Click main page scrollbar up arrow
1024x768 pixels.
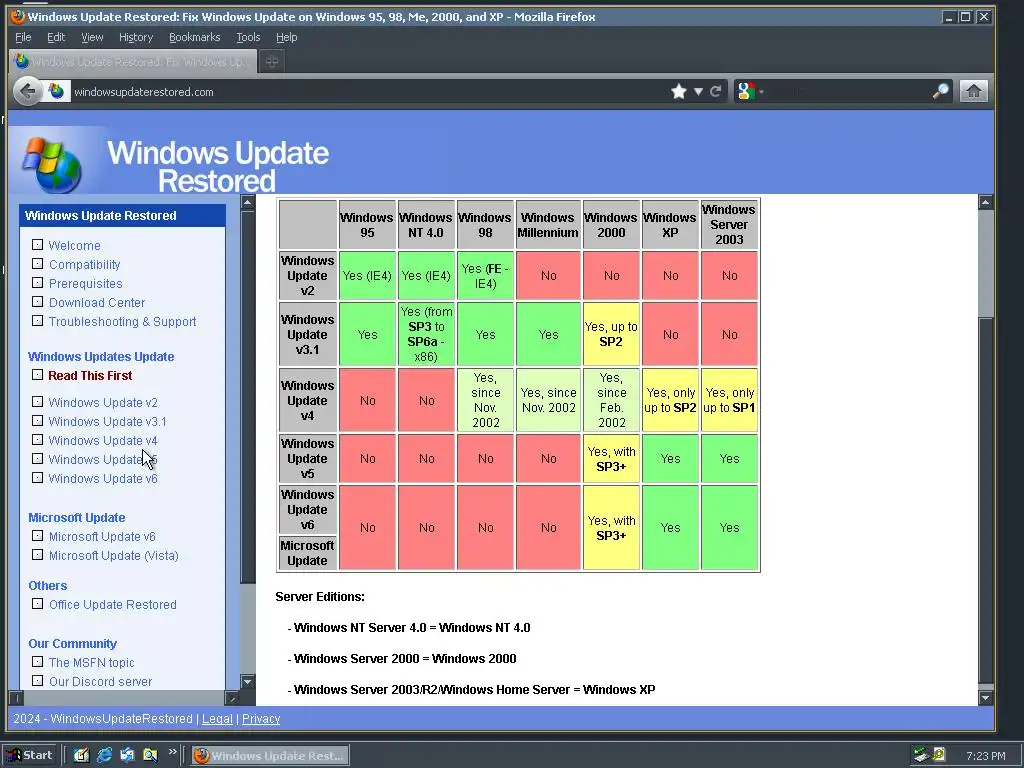[x=985, y=202]
